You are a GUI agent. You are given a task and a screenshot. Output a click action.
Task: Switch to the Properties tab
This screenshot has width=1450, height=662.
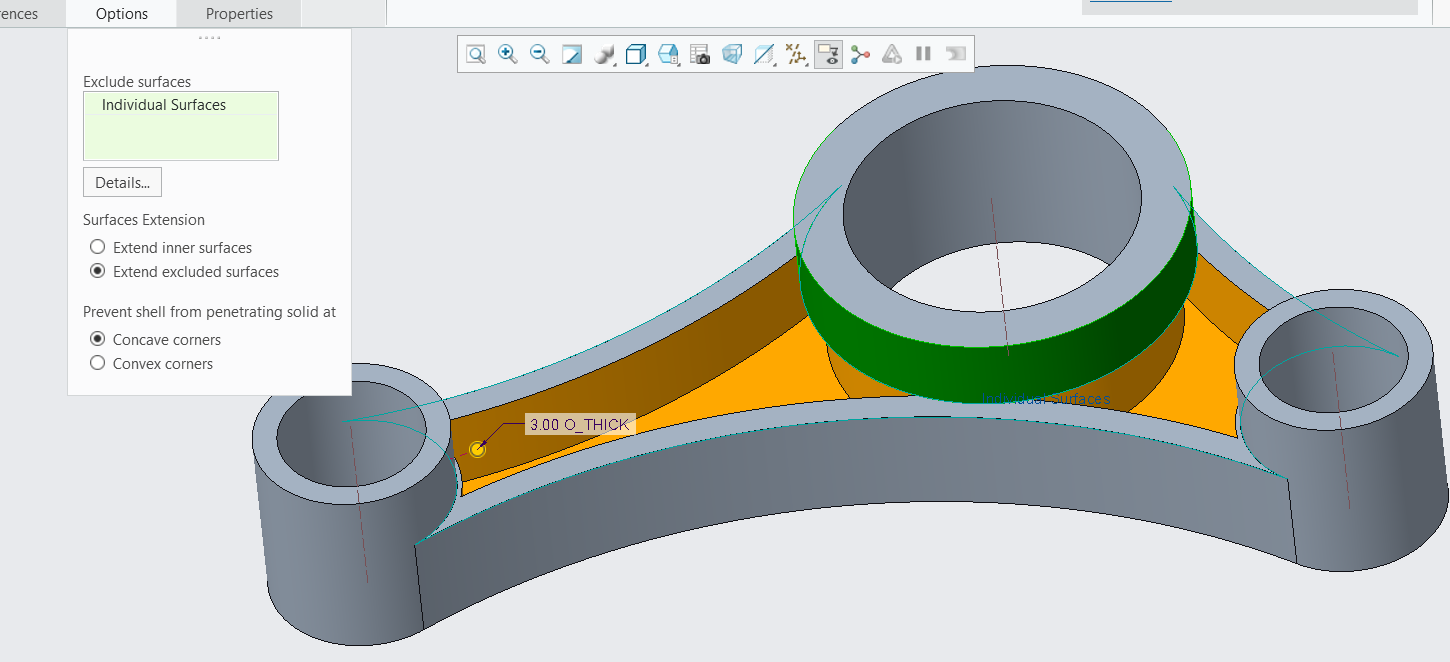pyautogui.click(x=238, y=13)
